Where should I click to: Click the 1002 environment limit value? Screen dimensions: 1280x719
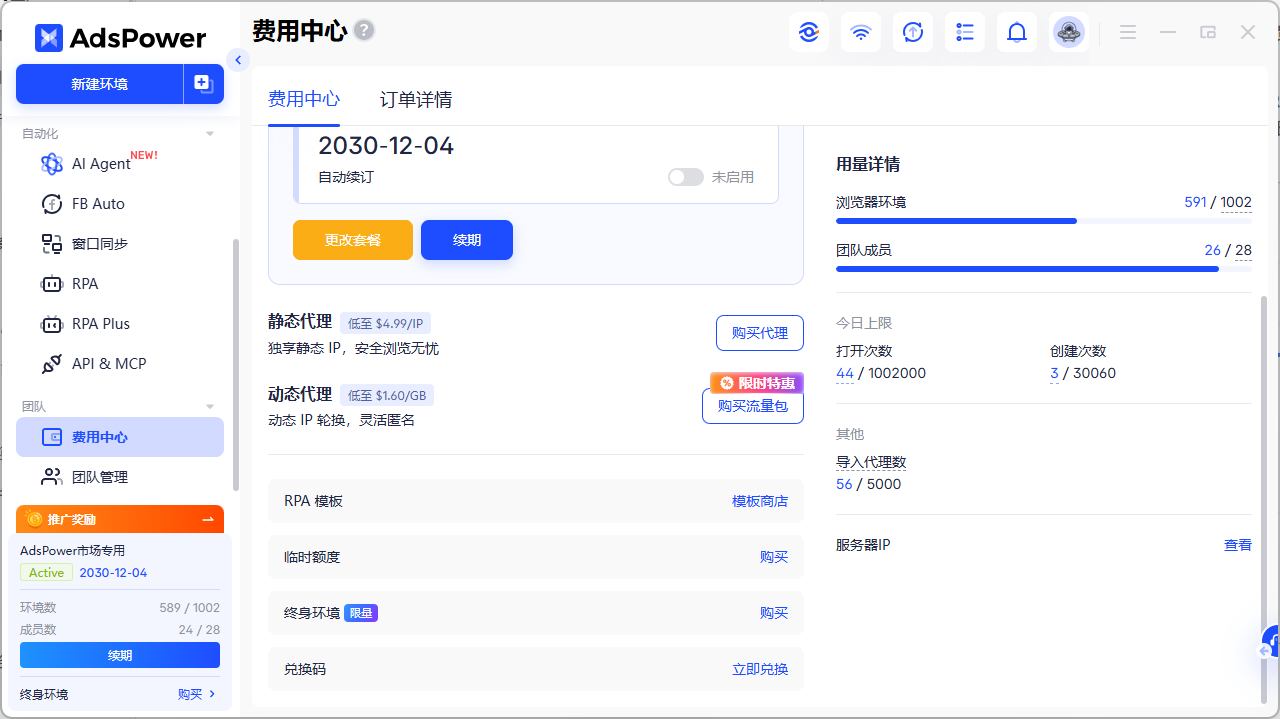point(1236,202)
